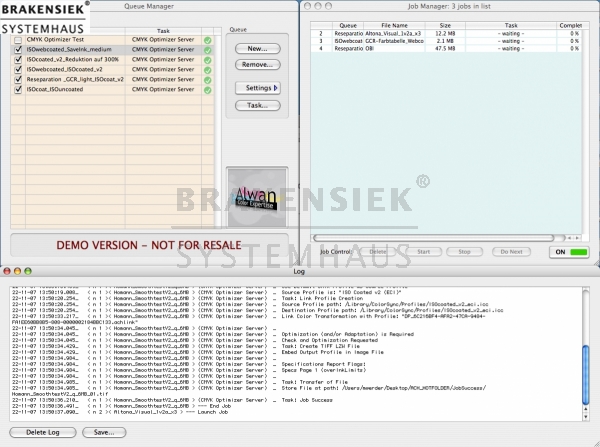This screenshot has width=600, height=447.
Task: Uncheck the ISOwebcoated_SaveInk_medium queue checkbox
Action: coord(18,50)
